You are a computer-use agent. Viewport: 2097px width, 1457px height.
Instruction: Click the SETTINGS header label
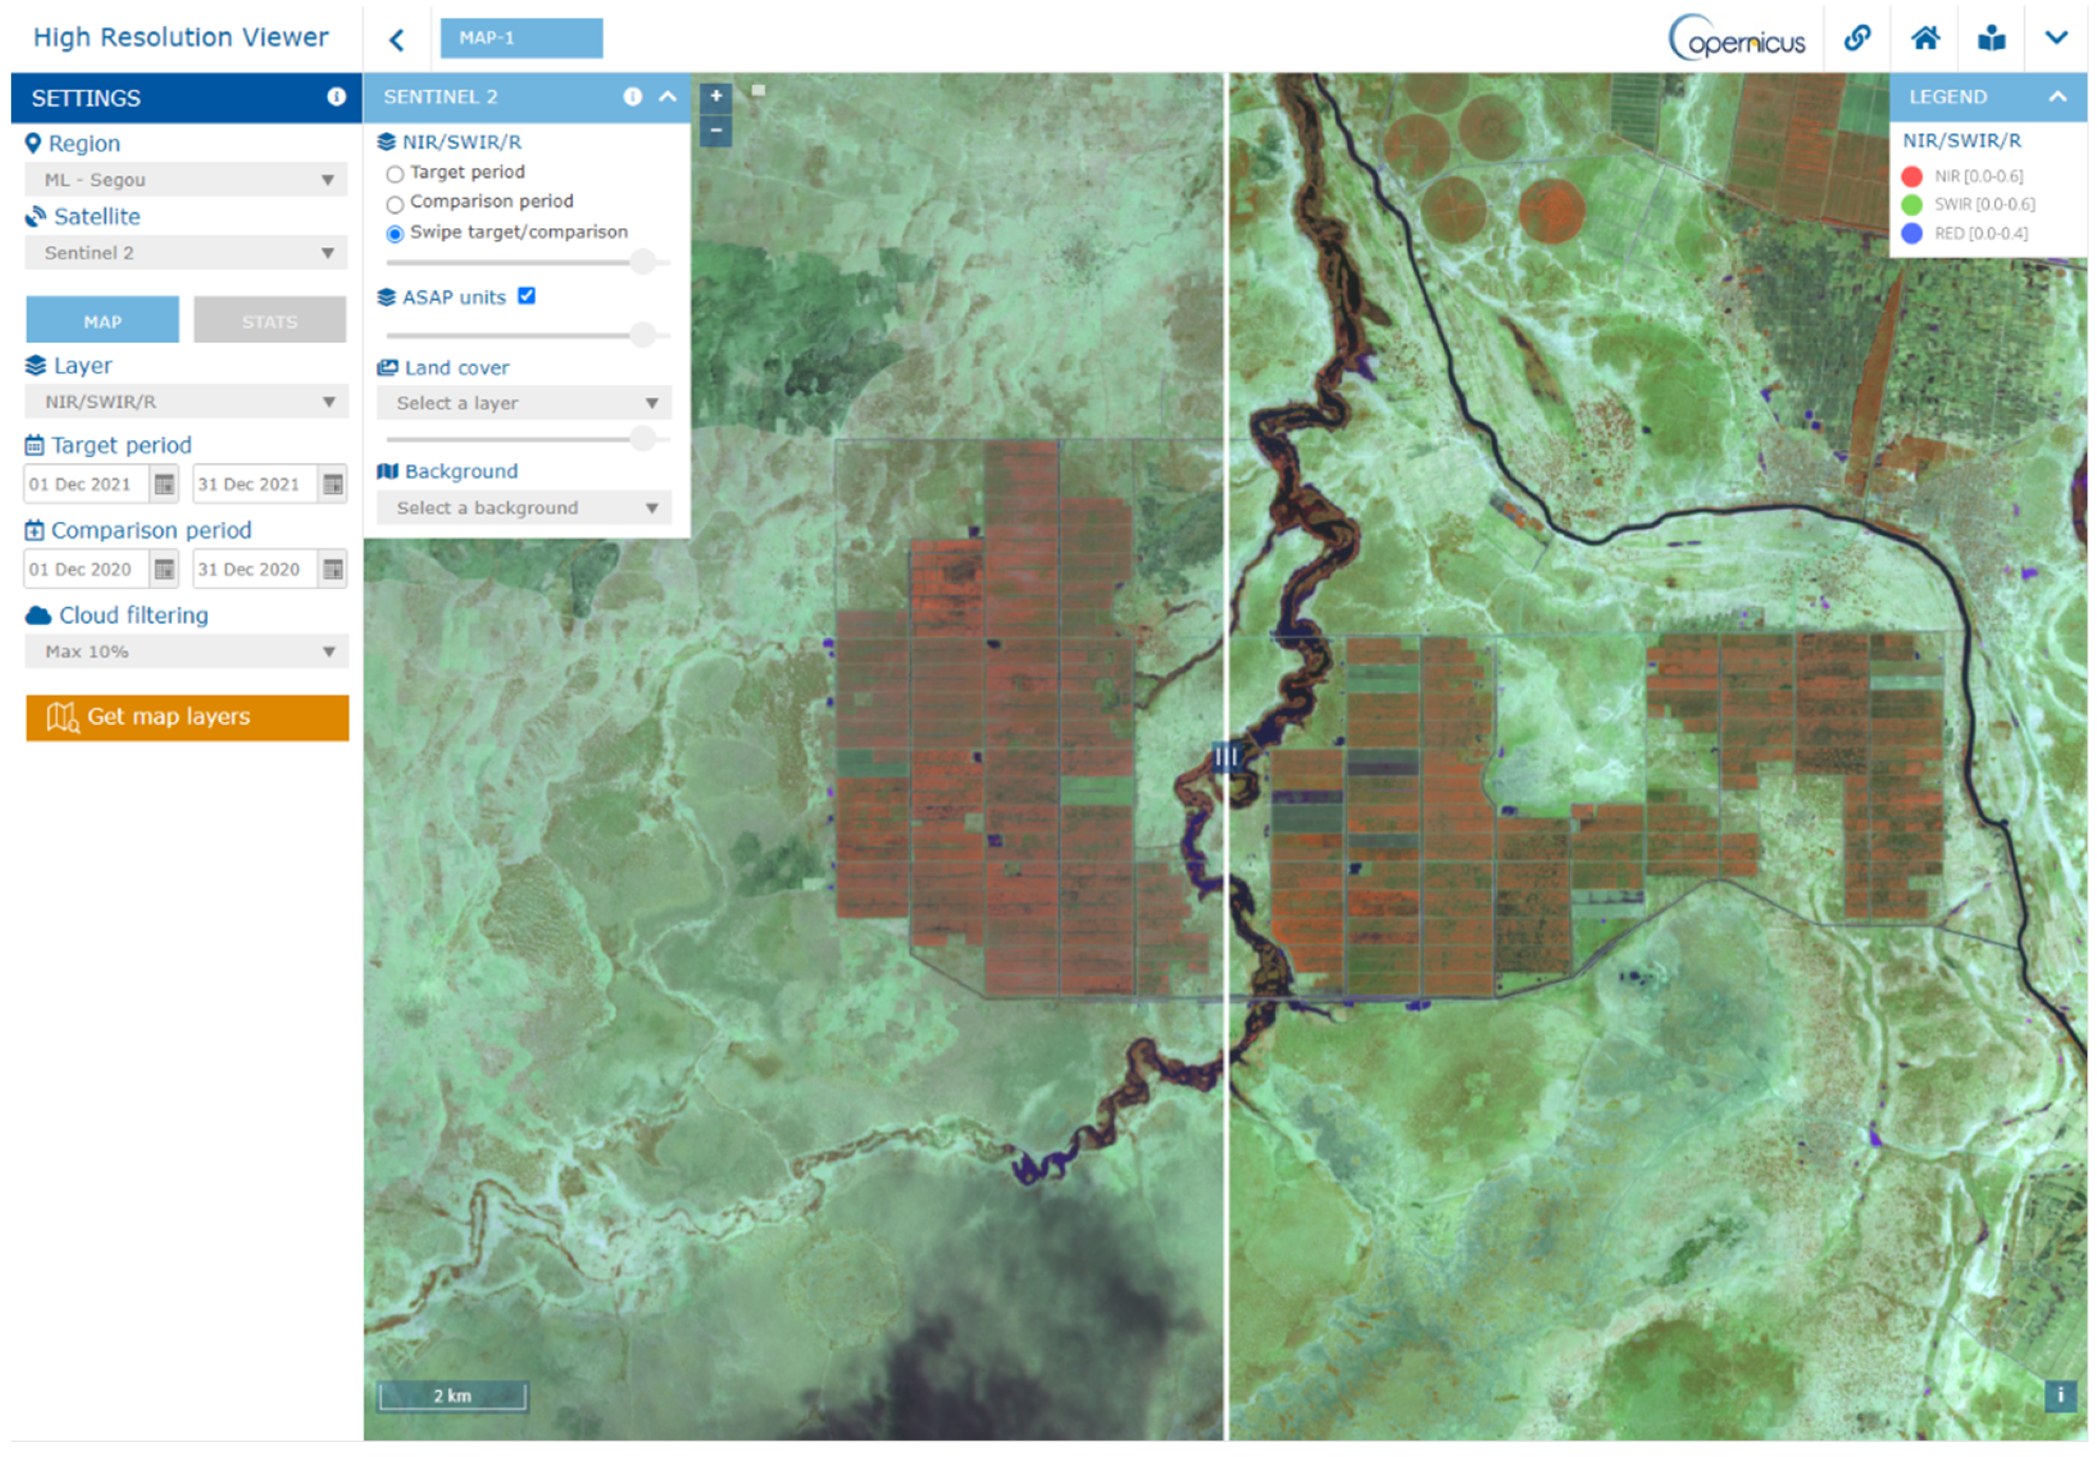click(x=86, y=98)
